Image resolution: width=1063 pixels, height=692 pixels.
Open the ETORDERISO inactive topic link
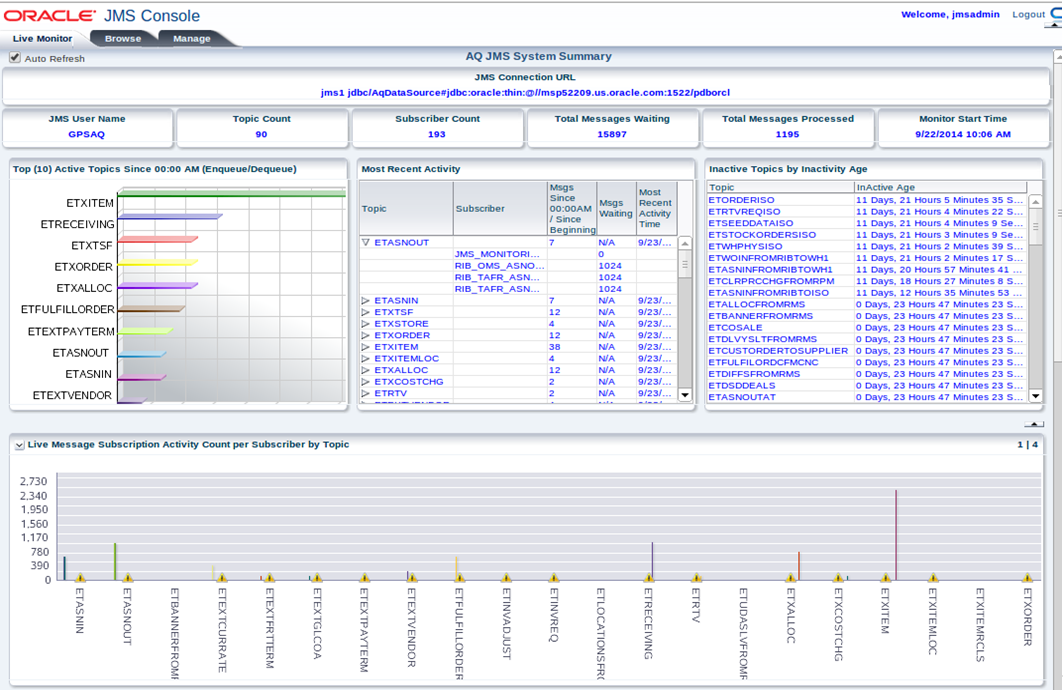click(x=743, y=202)
